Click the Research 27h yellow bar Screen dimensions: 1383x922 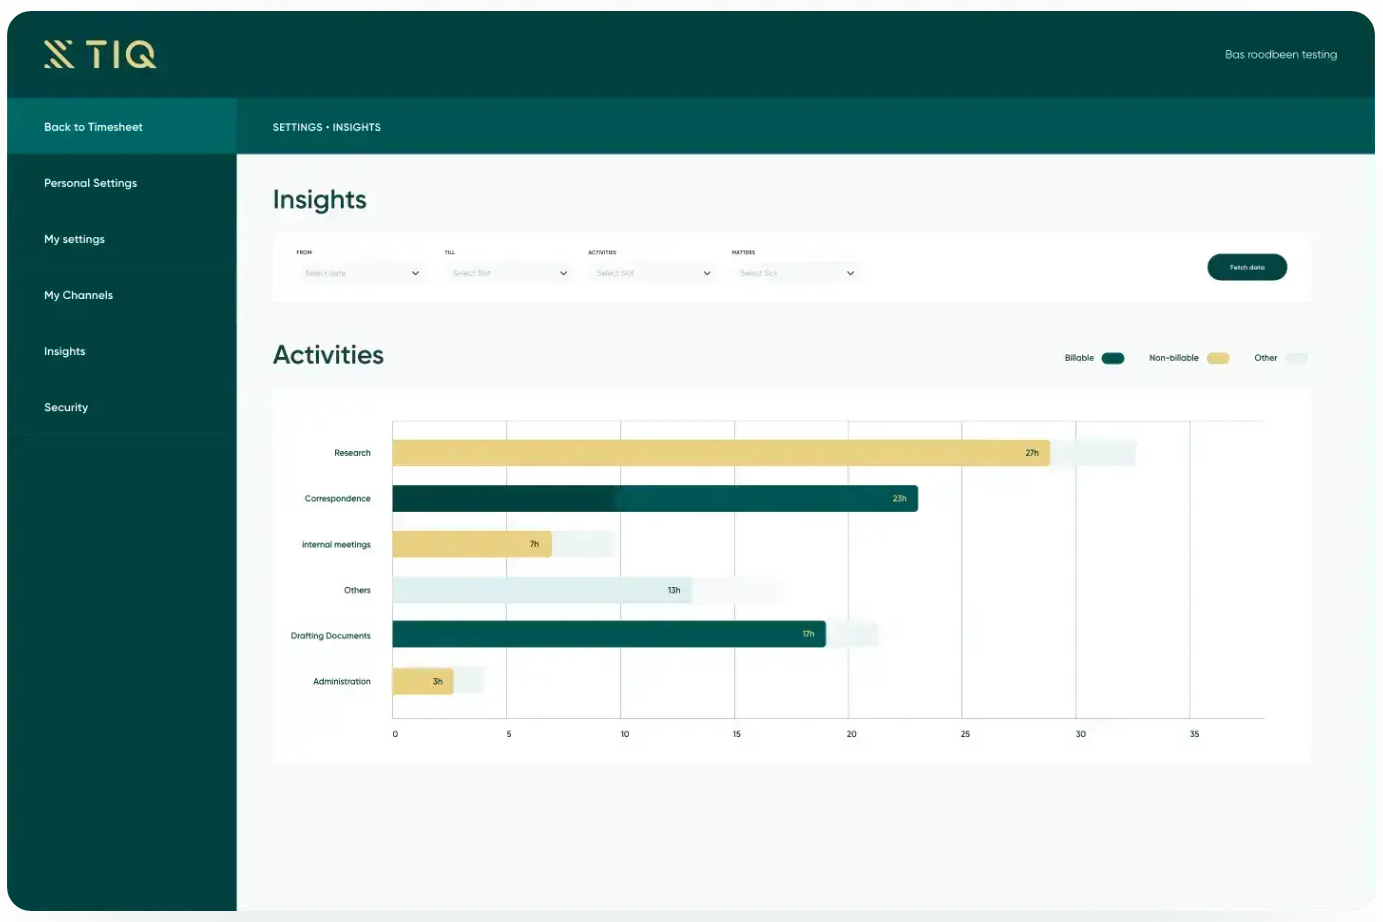[720, 453]
